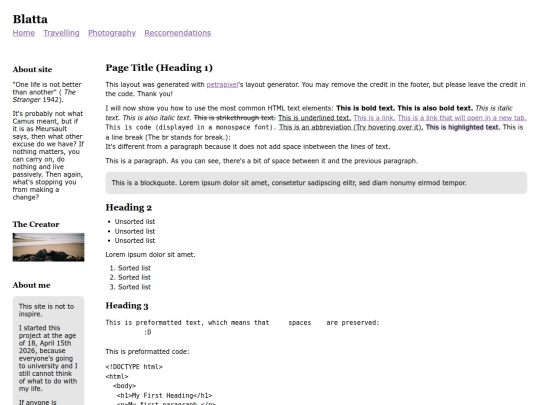Image resolution: width=540 pixels, height=405 pixels.
Task: Click the '<h1>My First Heading</h1>' code line
Action: 165,395
